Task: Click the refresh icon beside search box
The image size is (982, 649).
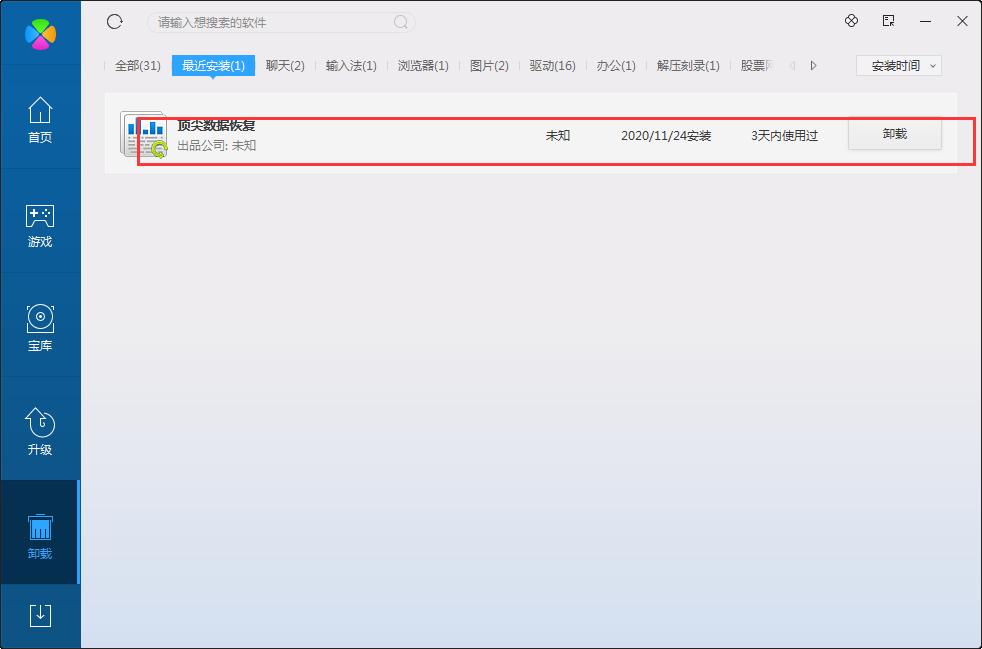Action: point(114,22)
